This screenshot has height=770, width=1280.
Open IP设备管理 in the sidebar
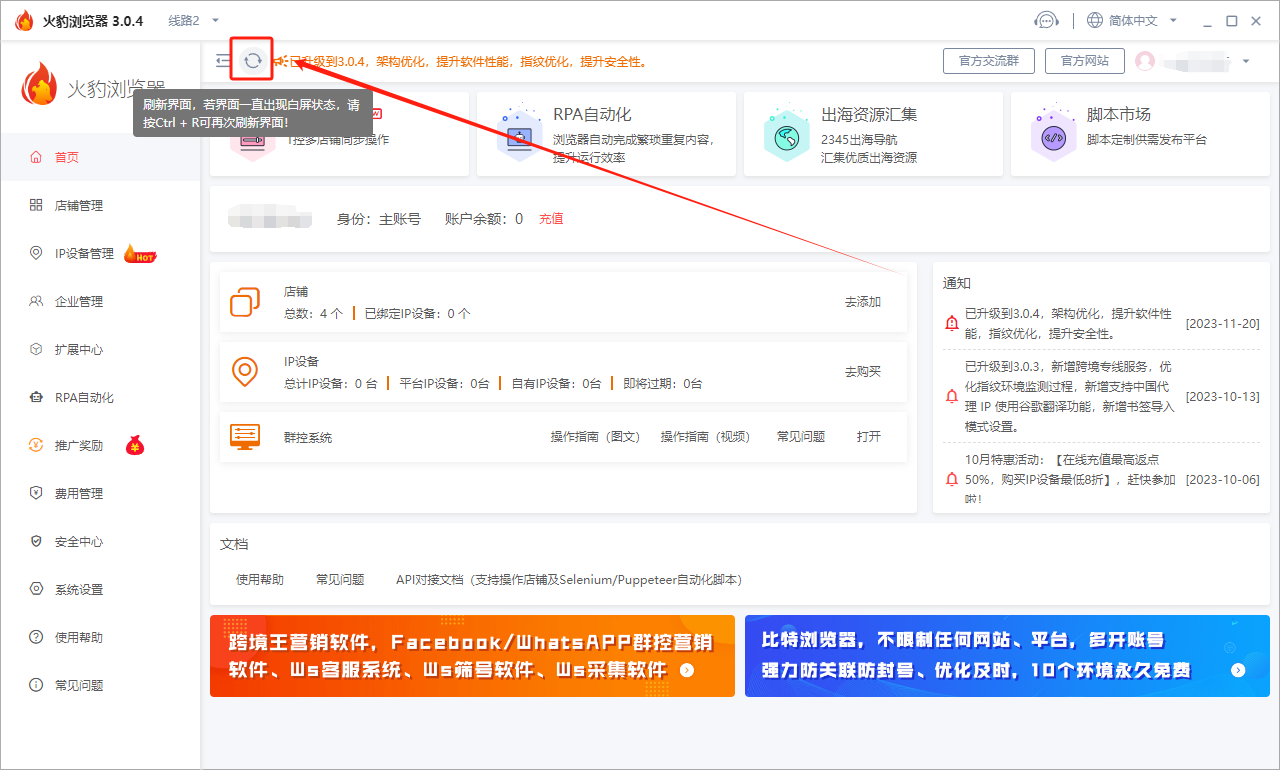point(100,253)
